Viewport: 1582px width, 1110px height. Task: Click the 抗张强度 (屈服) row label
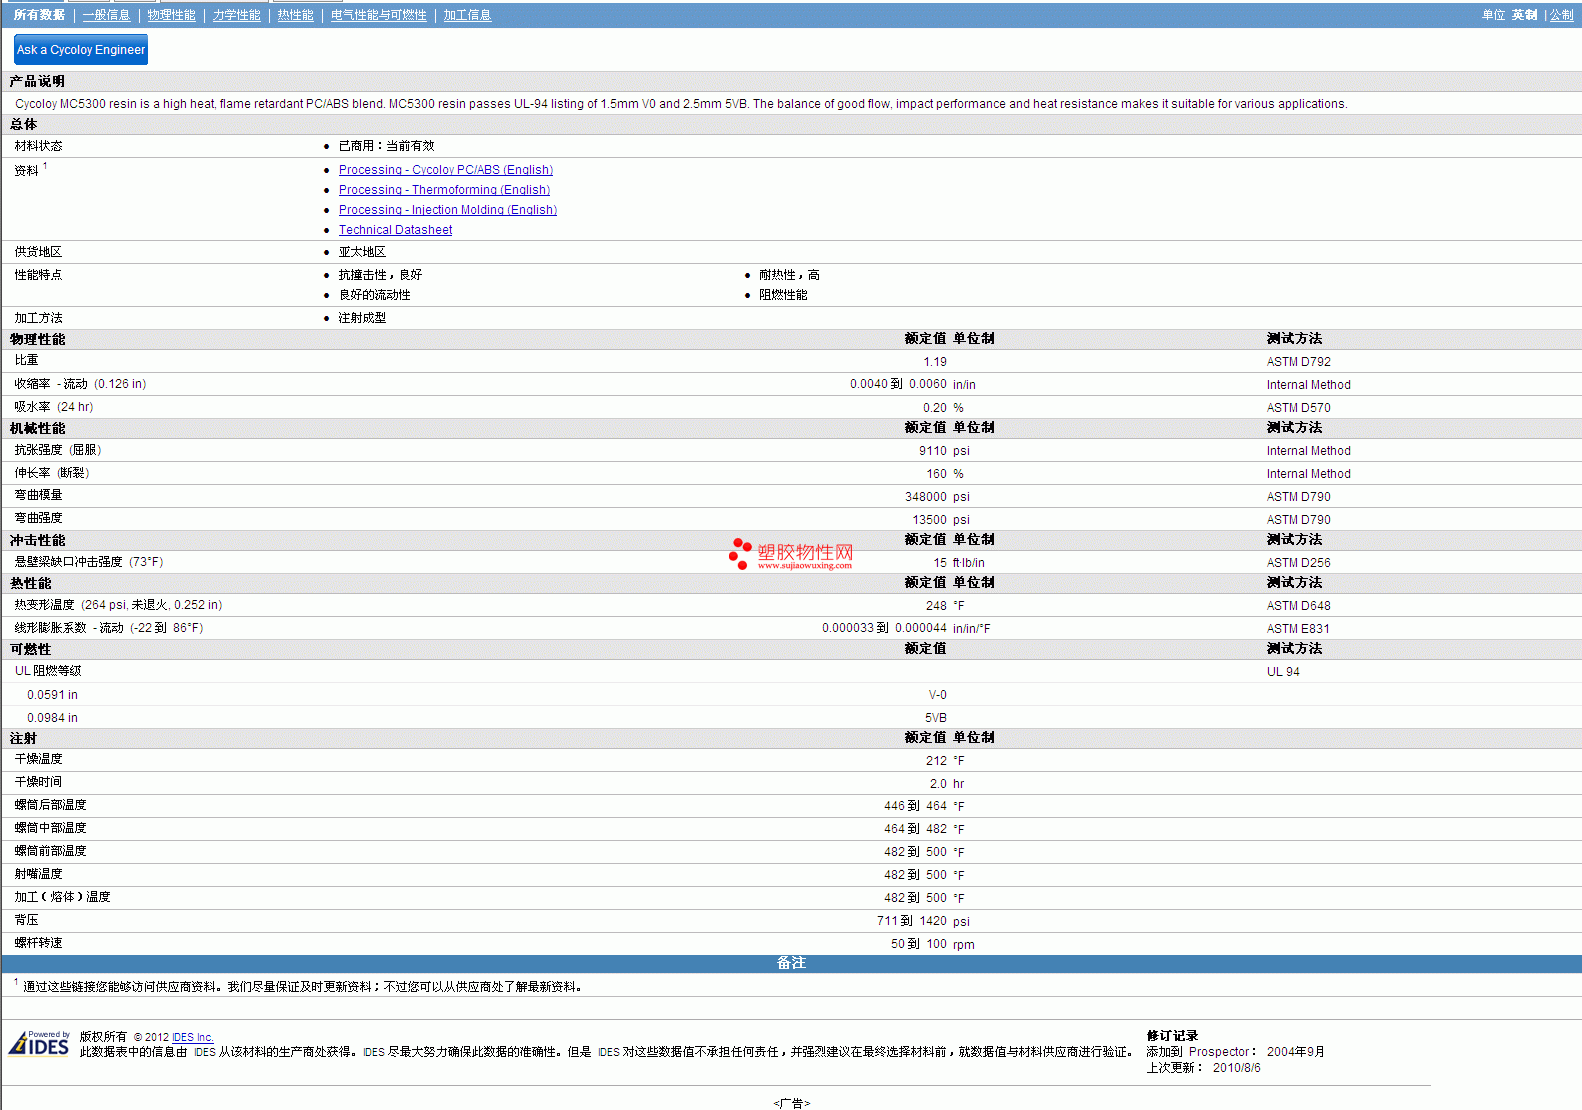[x=58, y=450]
